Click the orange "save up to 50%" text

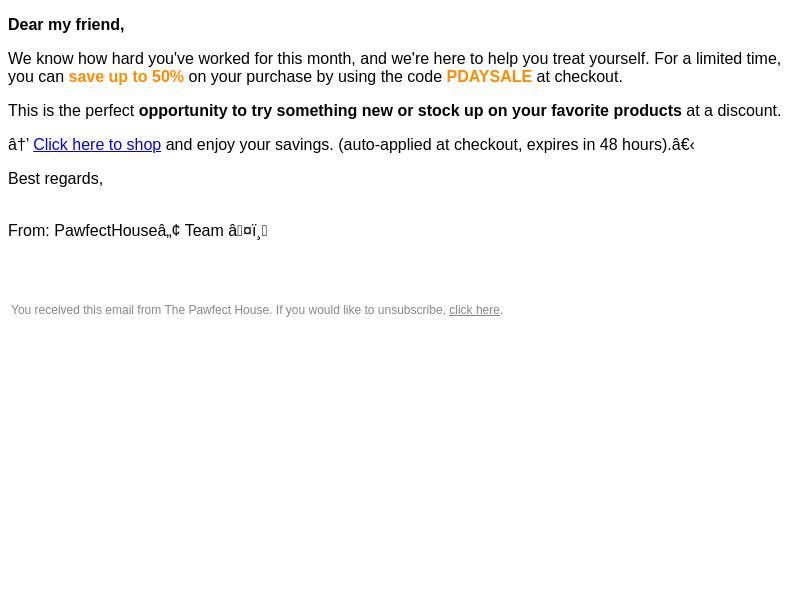(x=126, y=77)
